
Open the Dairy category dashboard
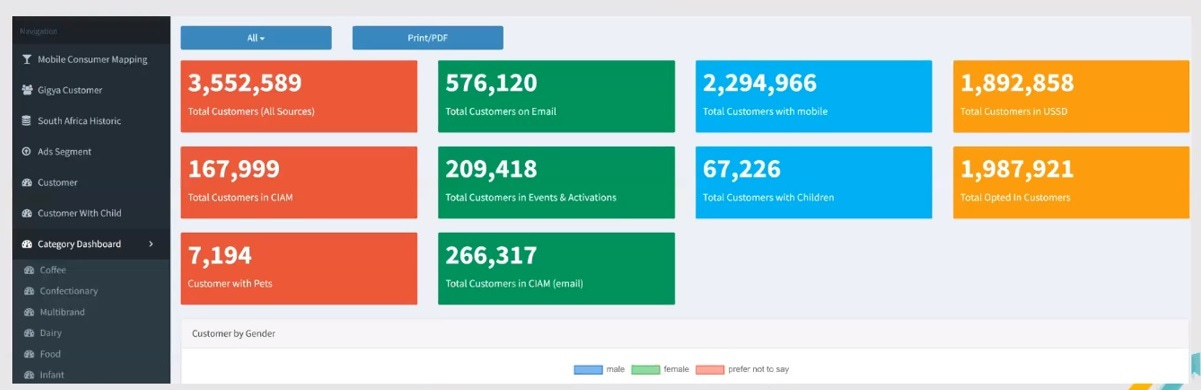51,333
